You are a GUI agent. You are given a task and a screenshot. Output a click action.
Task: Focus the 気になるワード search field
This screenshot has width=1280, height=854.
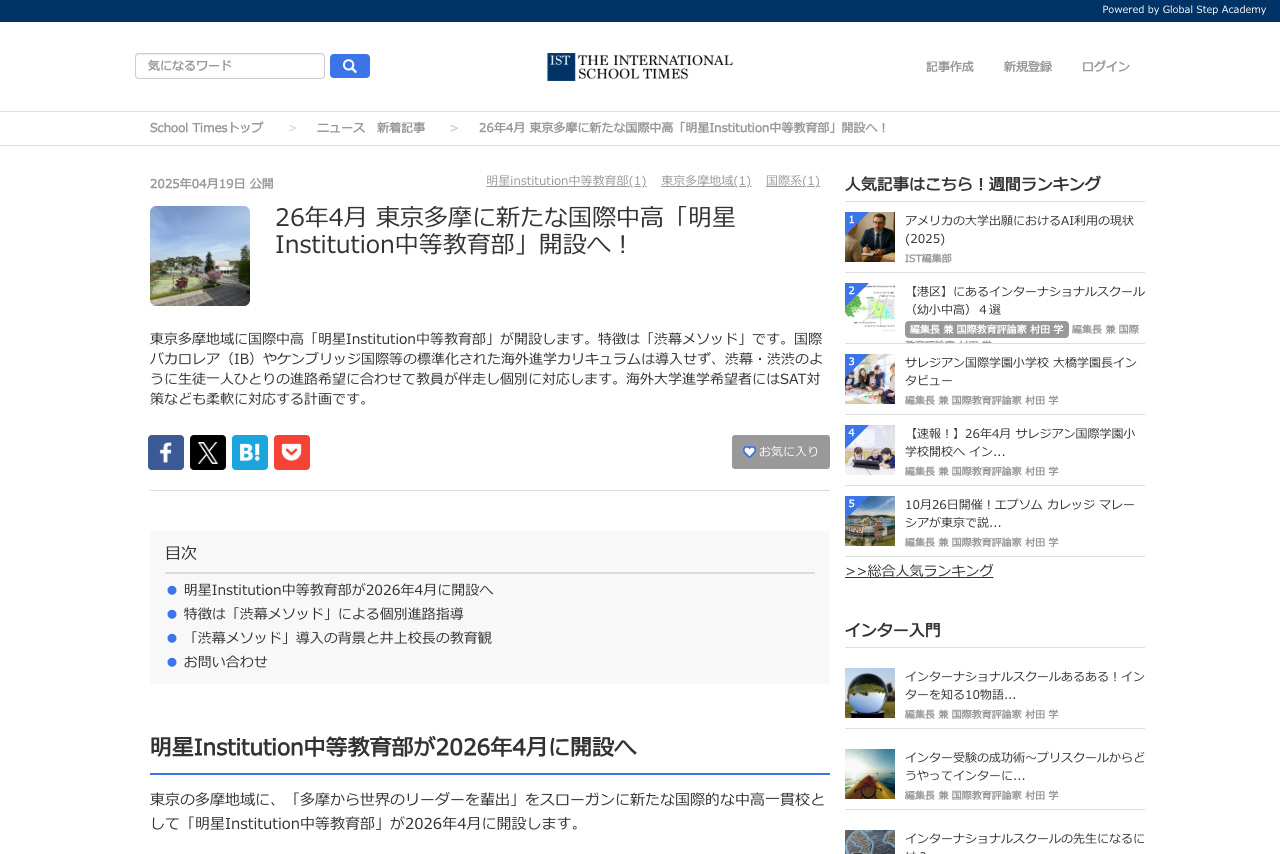[230, 66]
